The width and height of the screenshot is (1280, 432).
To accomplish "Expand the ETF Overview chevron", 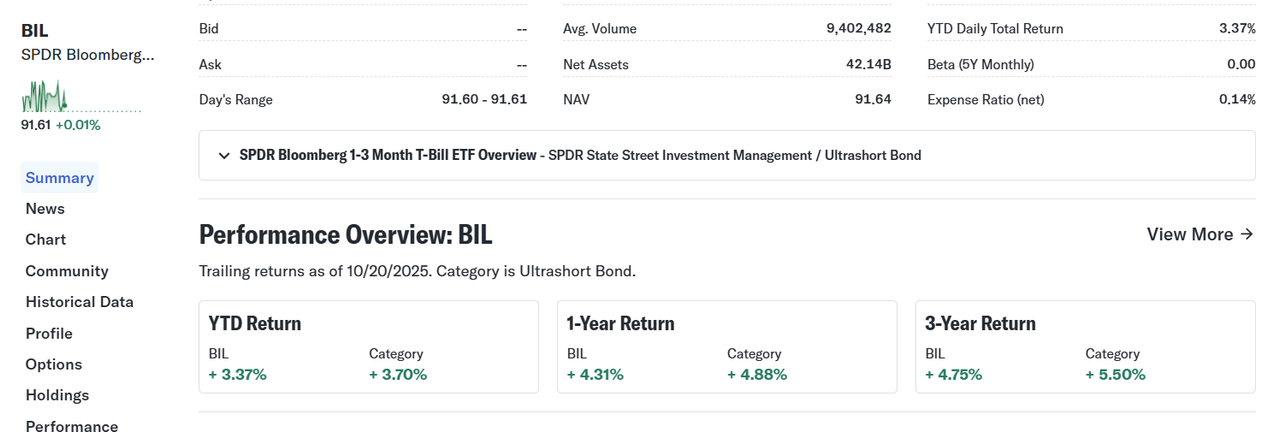I will [224, 156].
